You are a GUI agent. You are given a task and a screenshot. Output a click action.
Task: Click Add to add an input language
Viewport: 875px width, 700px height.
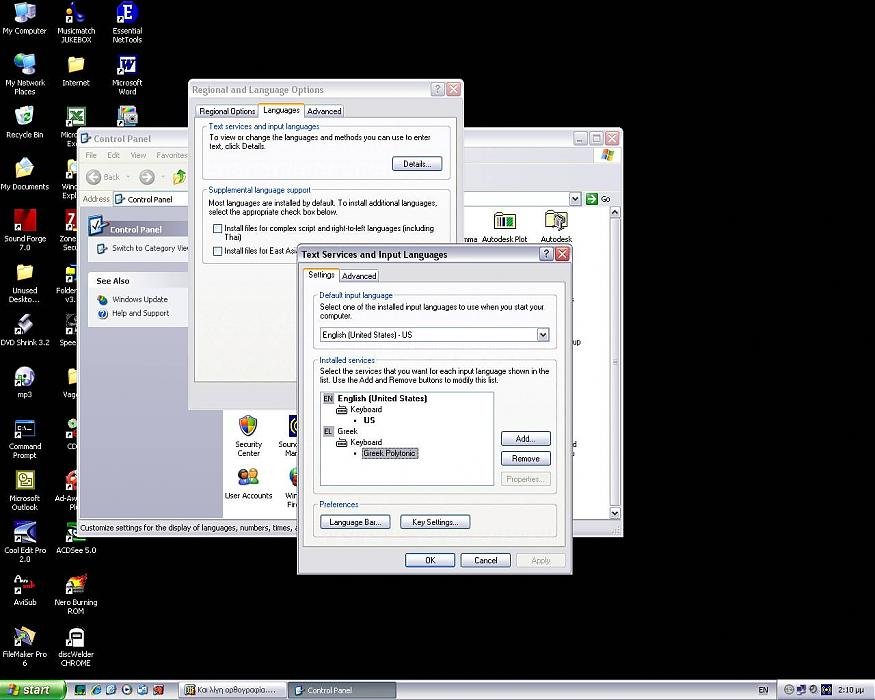pyautogui.click(x=525, y=438)
